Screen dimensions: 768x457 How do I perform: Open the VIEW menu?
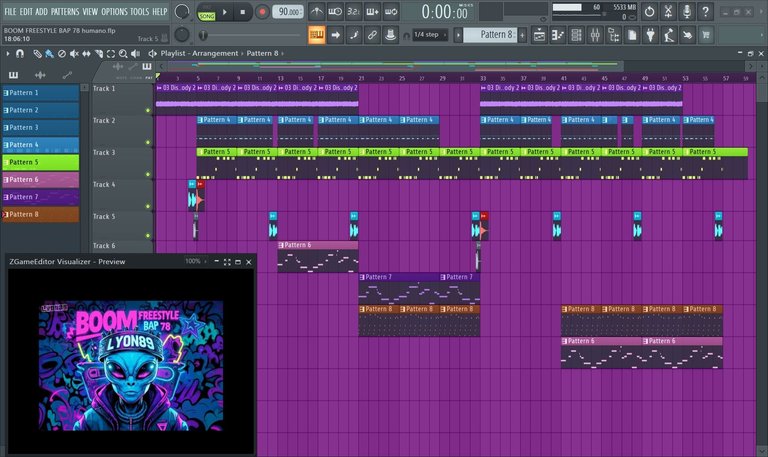point(90,11)
